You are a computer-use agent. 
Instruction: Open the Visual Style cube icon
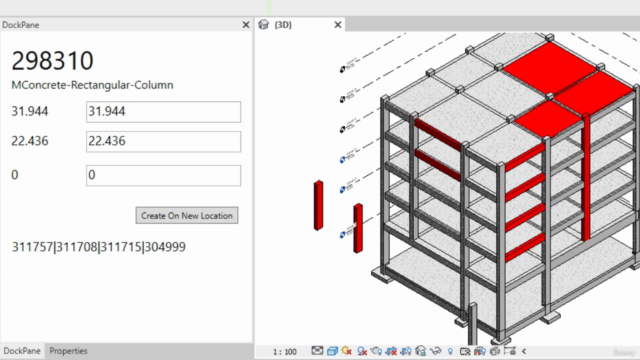[332, 351]
